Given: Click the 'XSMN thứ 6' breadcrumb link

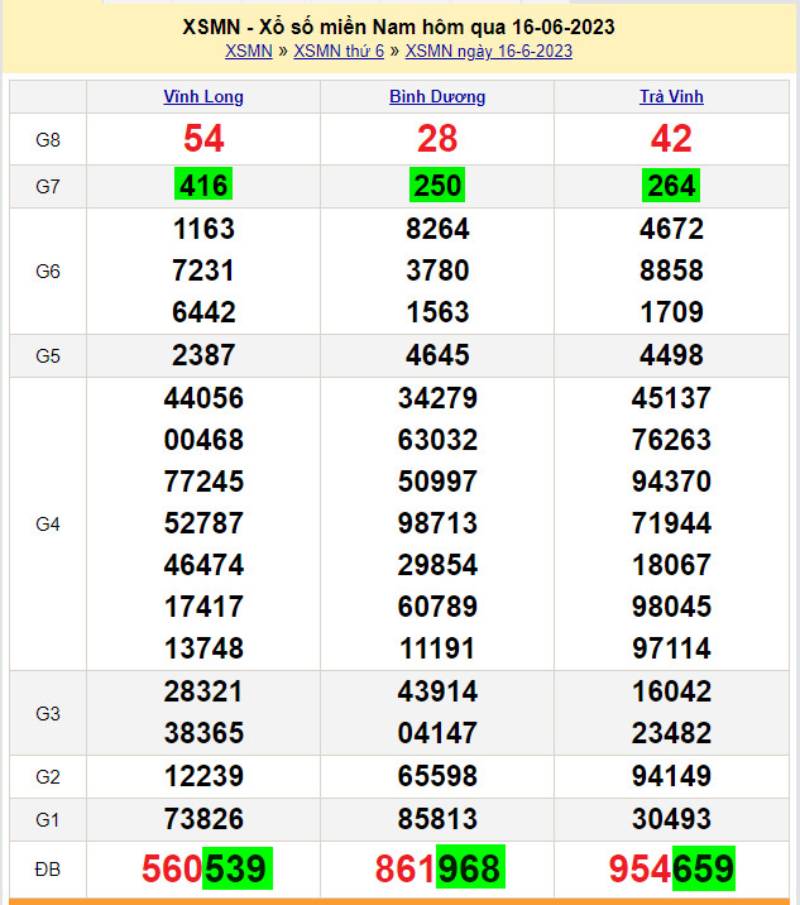Looking at the screenshot, I should pos(338,52).
